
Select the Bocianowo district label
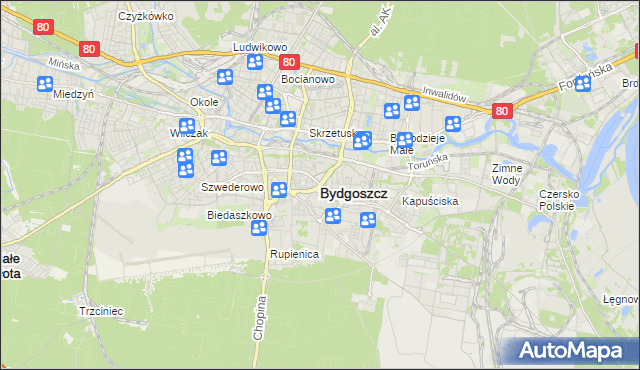(x=308, y=79)
